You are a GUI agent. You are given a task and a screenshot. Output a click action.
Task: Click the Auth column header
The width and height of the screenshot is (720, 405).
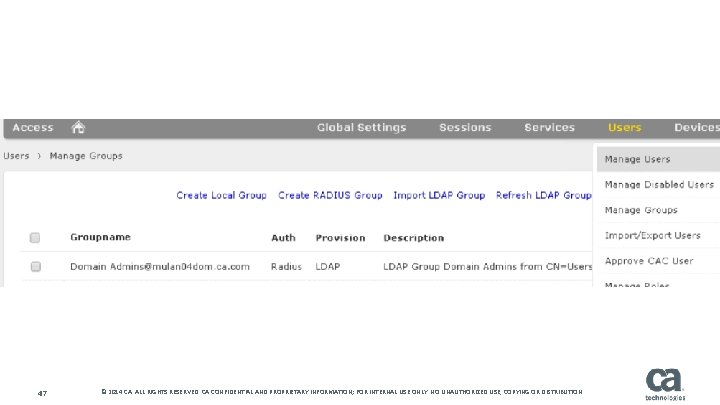(x=283, y=238)
